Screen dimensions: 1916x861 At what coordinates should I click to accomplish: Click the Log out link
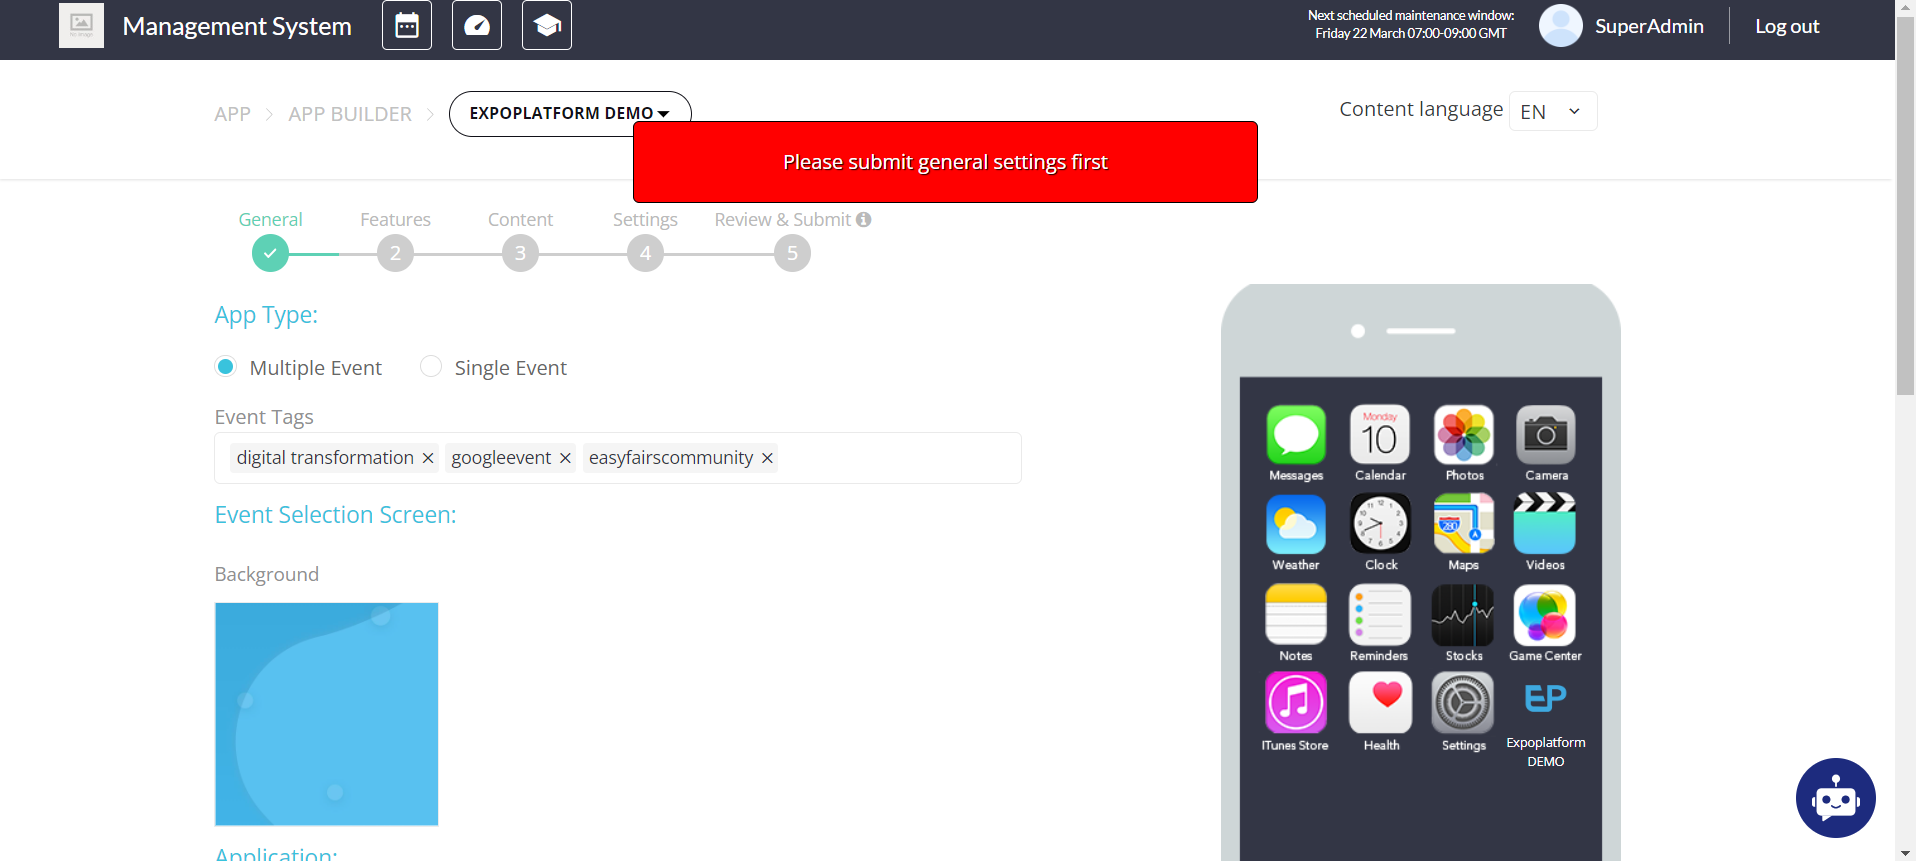1786,27
